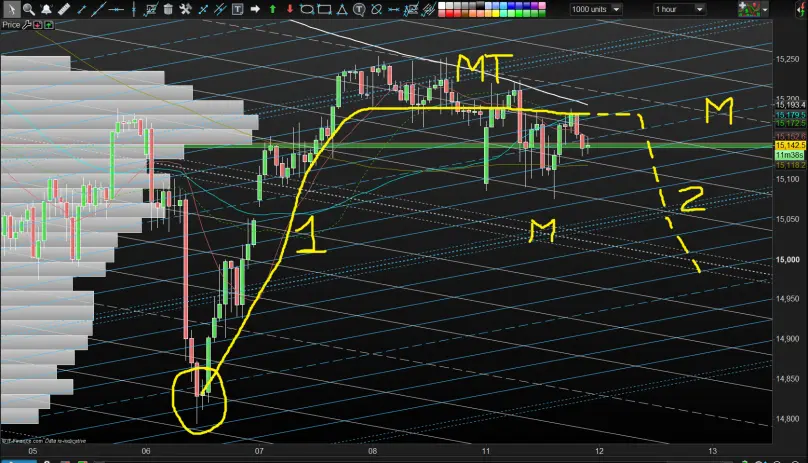
Task: Click the Price panel label
Action: click(x=11, y=25)
